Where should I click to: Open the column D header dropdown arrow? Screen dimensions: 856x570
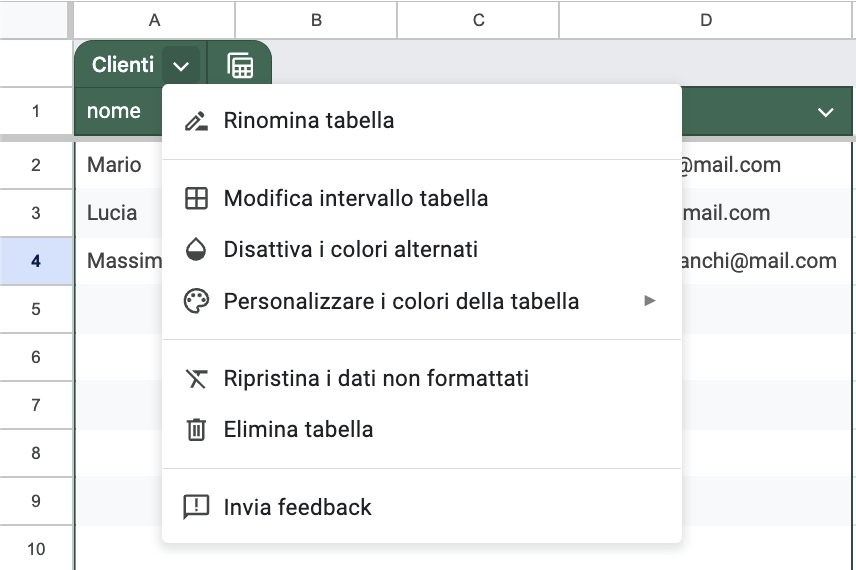[x=825, y=112]
